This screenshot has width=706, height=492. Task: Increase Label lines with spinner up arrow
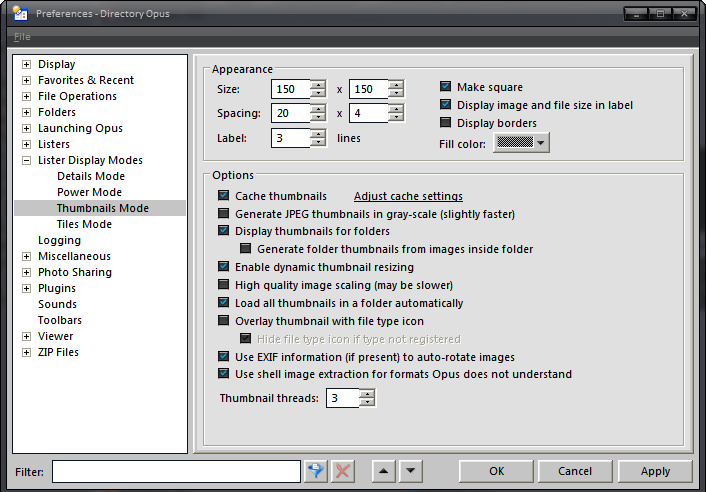click(318, 133)
